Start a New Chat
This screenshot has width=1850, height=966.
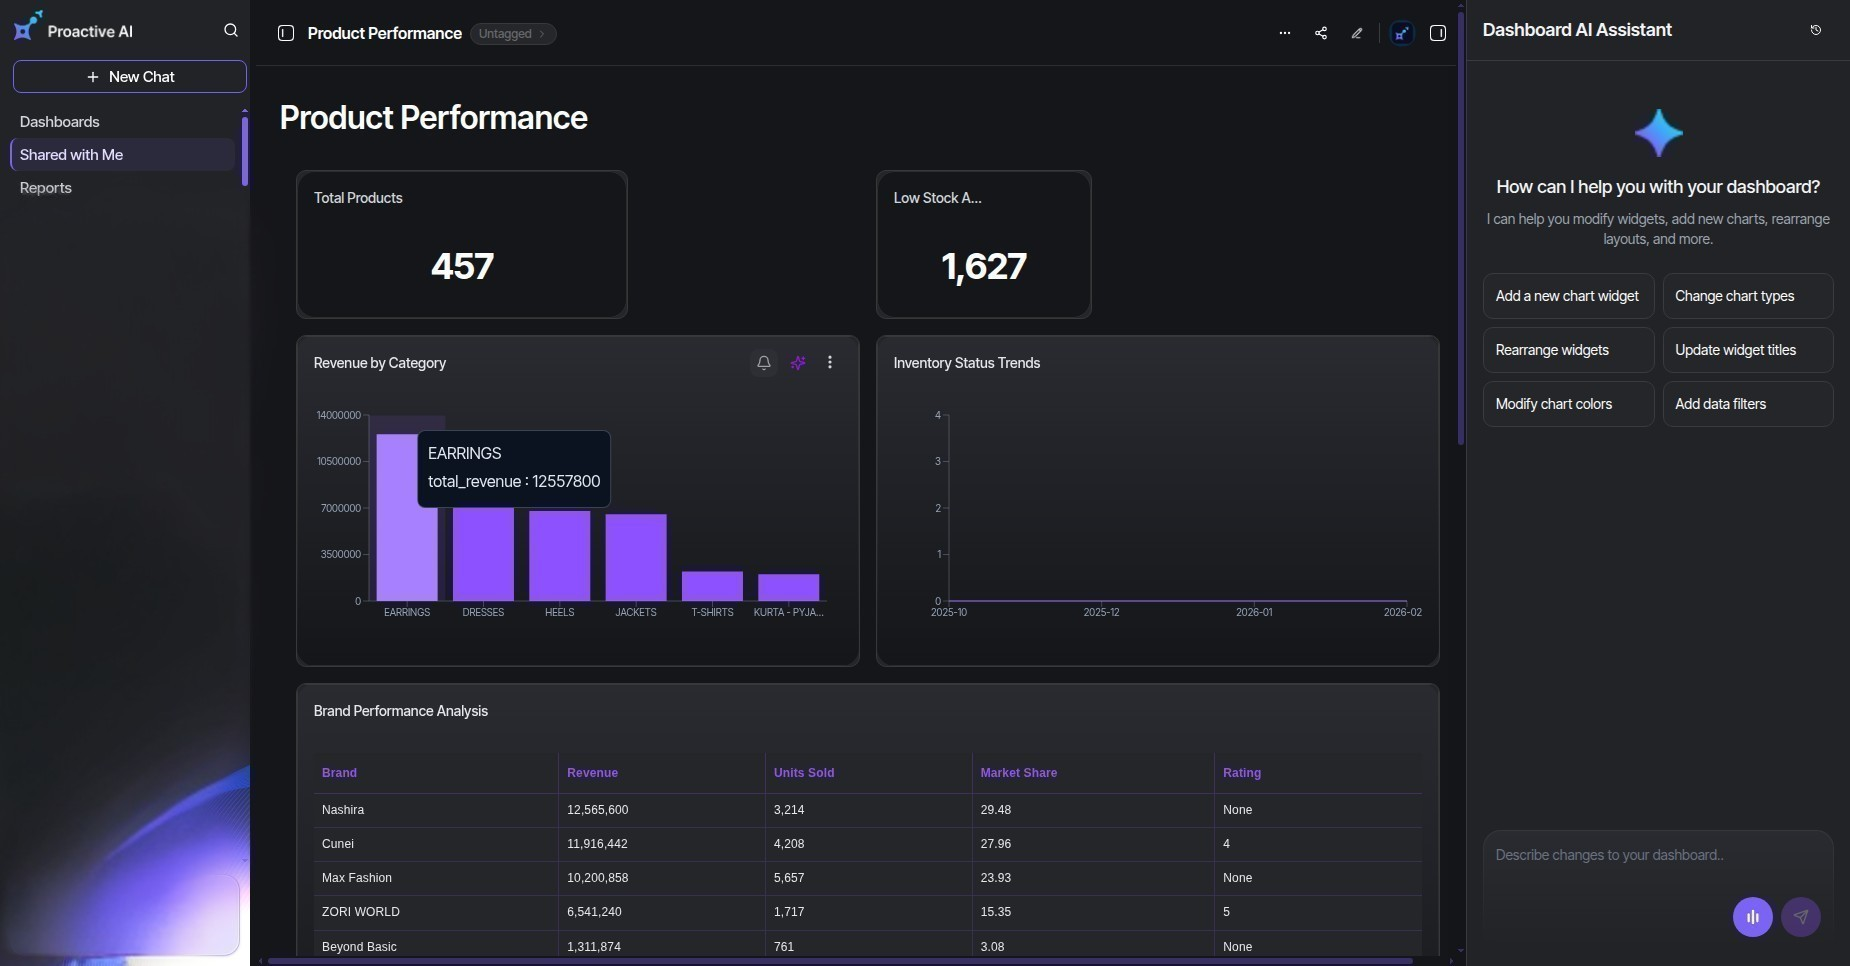click(x=130, y=77)
